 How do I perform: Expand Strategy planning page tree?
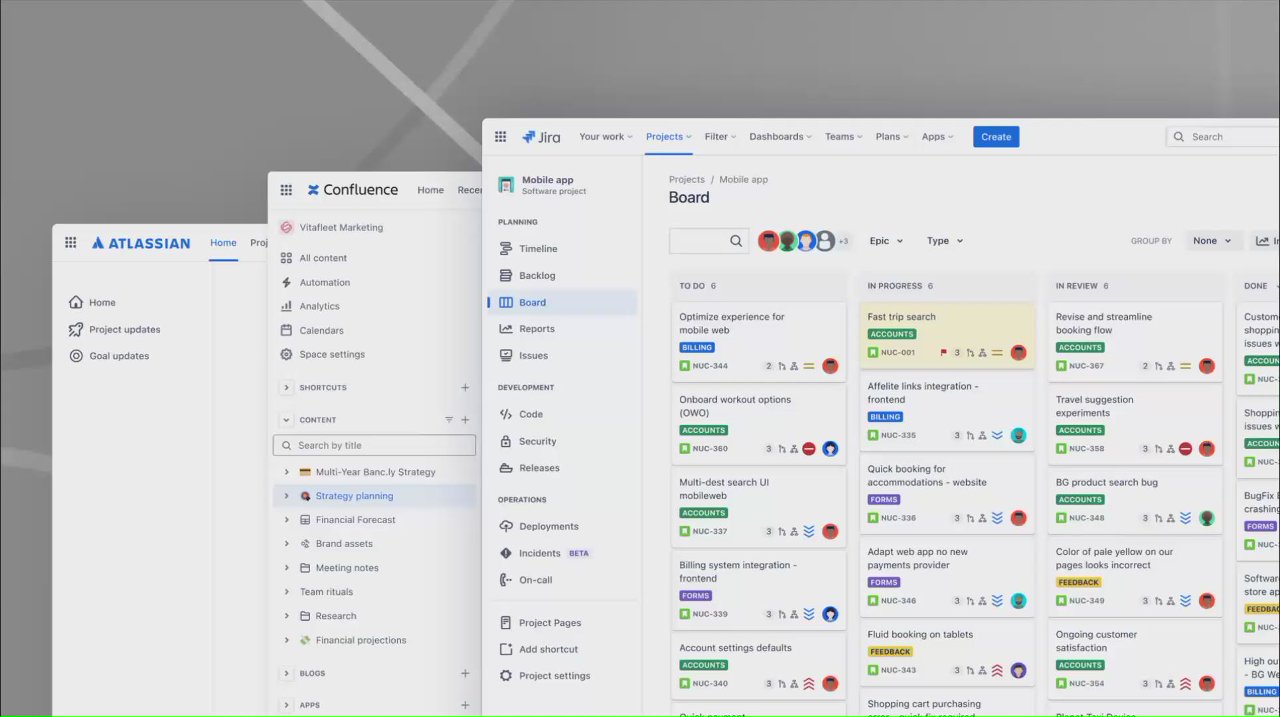pyautogui.click(x=287, y=496)
